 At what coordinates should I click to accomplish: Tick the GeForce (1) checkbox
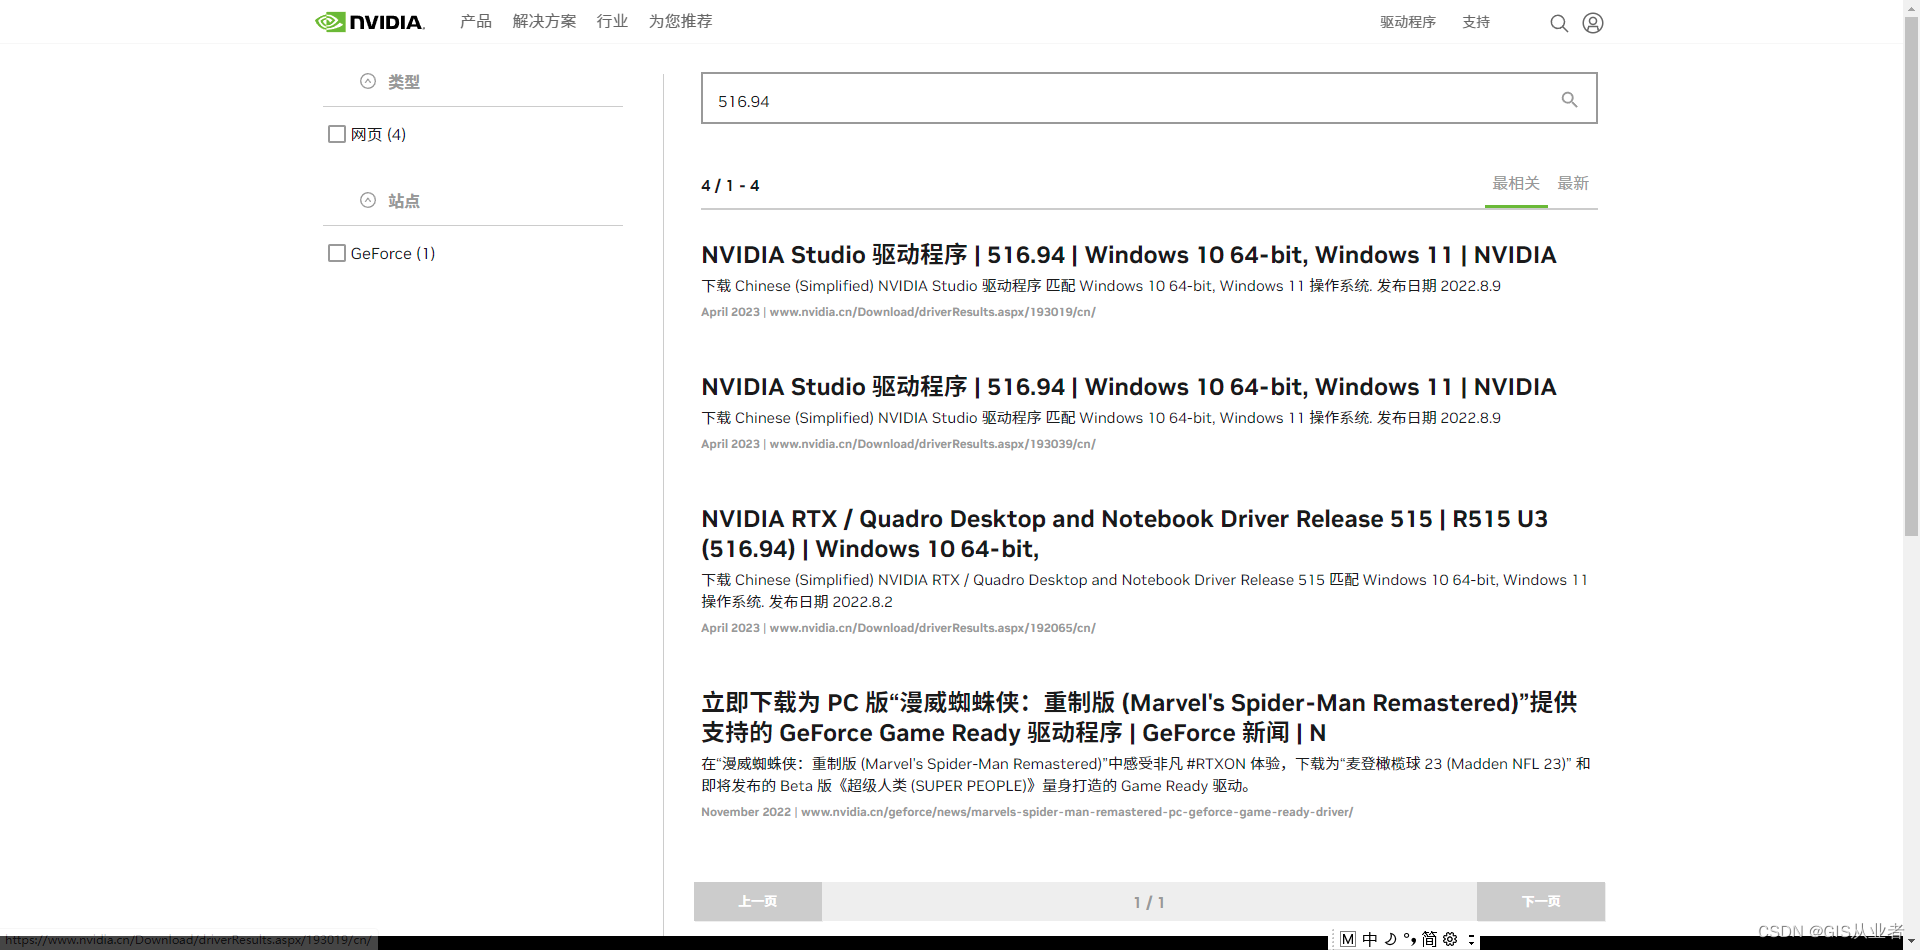pos(337,253)
